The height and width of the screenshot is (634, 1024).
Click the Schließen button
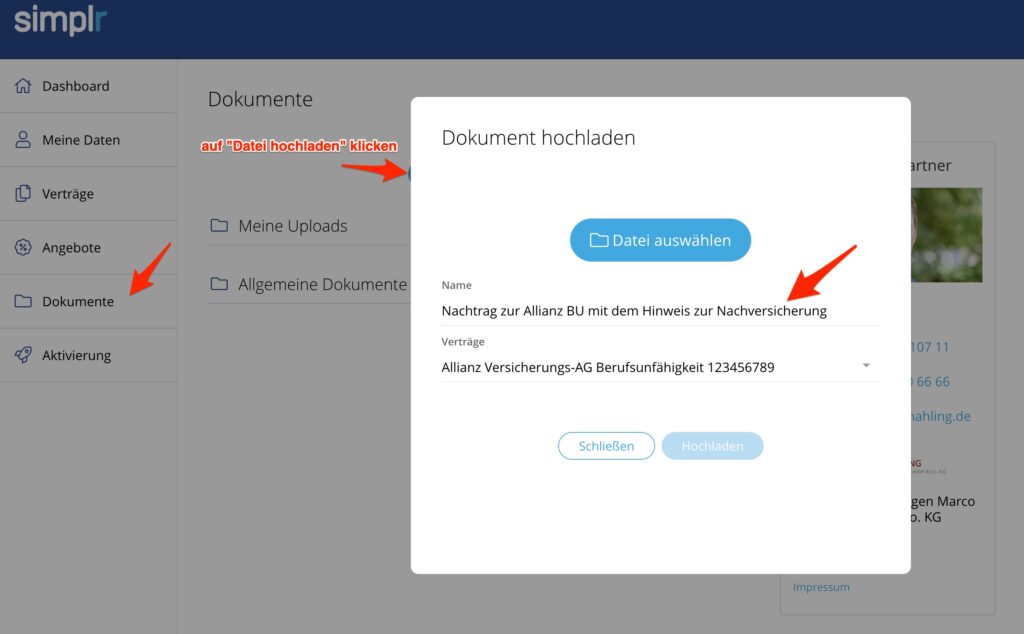coord(606,446)
